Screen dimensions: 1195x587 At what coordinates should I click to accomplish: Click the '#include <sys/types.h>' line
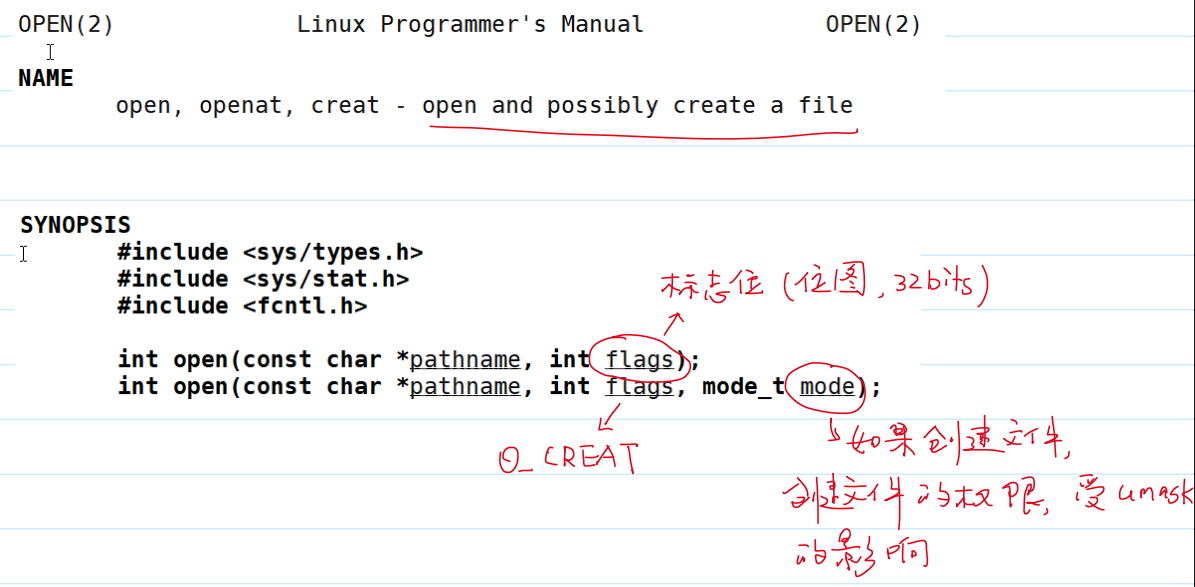(x=271, y=252)
